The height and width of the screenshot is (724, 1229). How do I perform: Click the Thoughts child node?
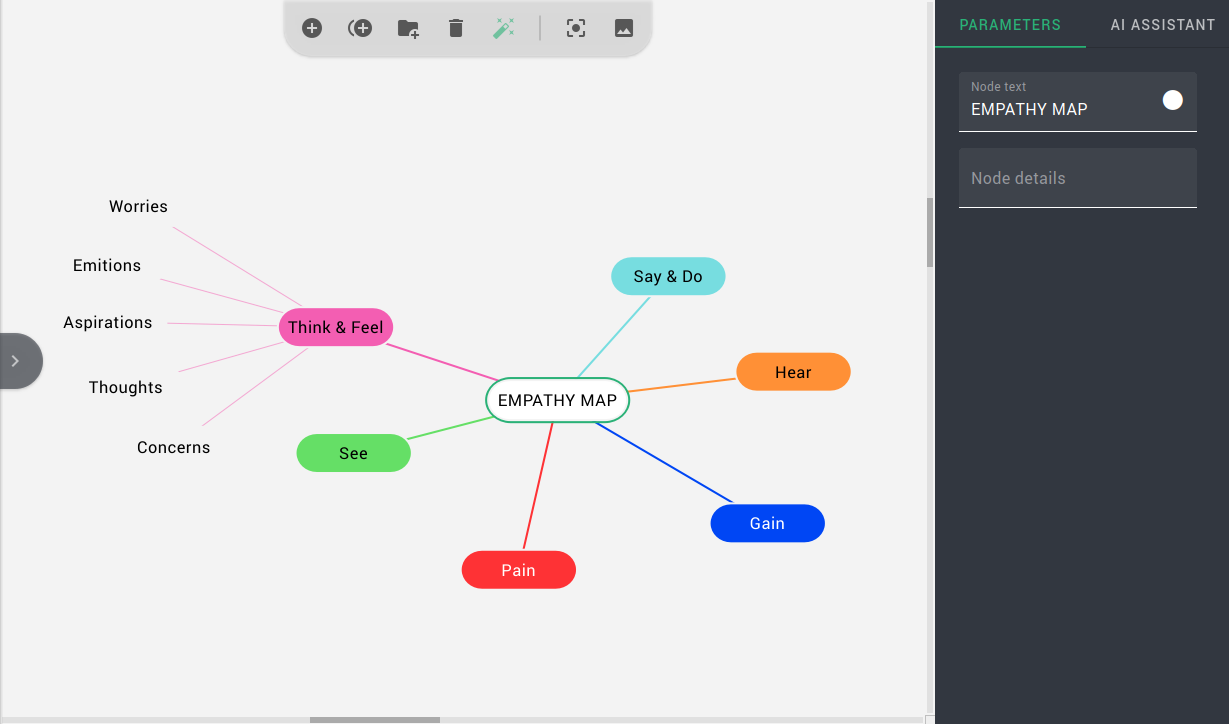125,387
